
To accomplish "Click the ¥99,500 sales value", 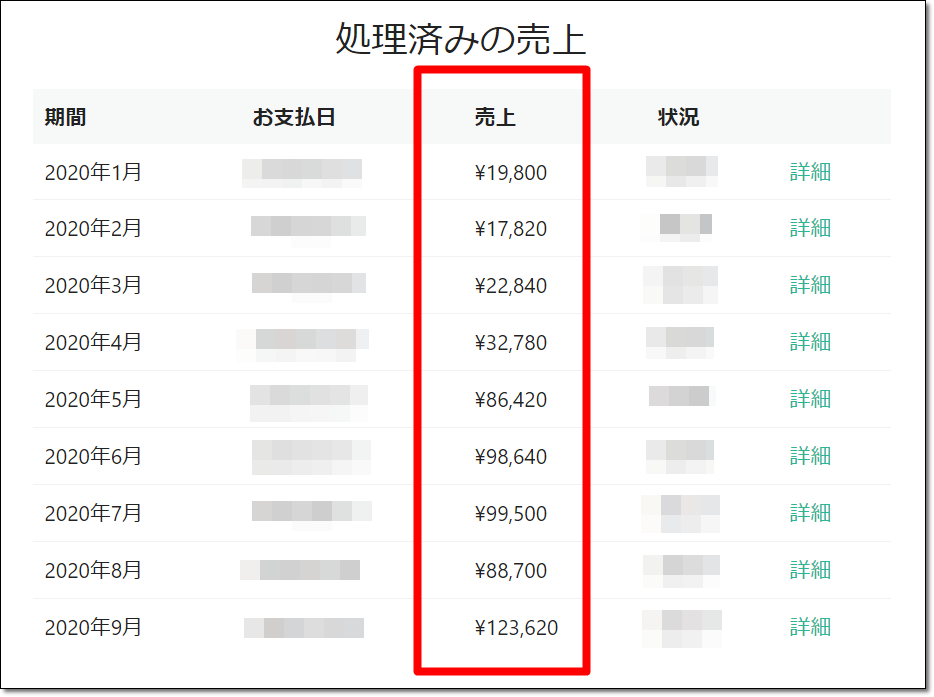I will tap(511, 514).
